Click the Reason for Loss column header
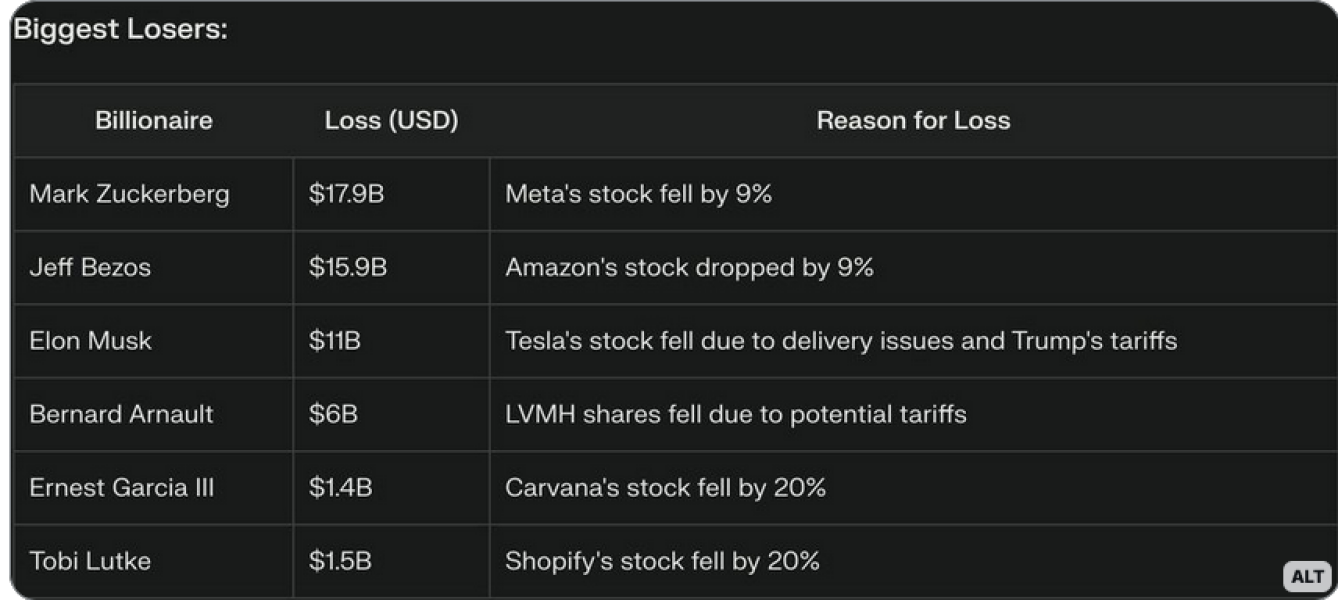1338x600 pixels. point(913,121)
